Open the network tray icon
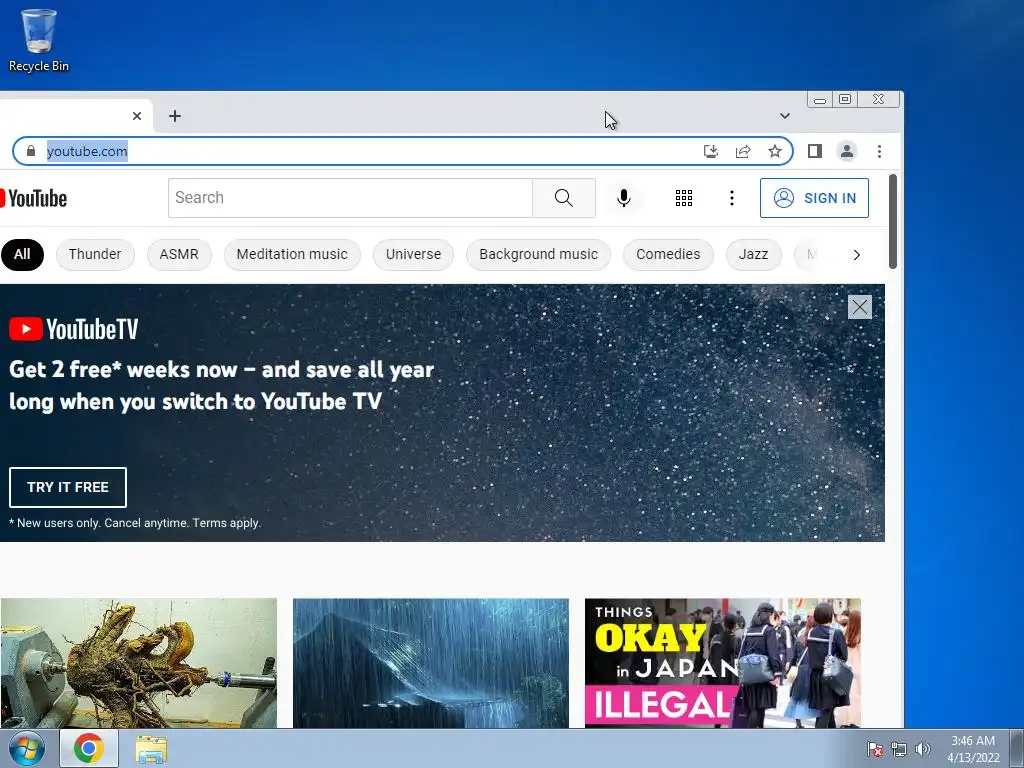Image resolution: width=1024 pixels, height=768 pixels. point(899,749)
